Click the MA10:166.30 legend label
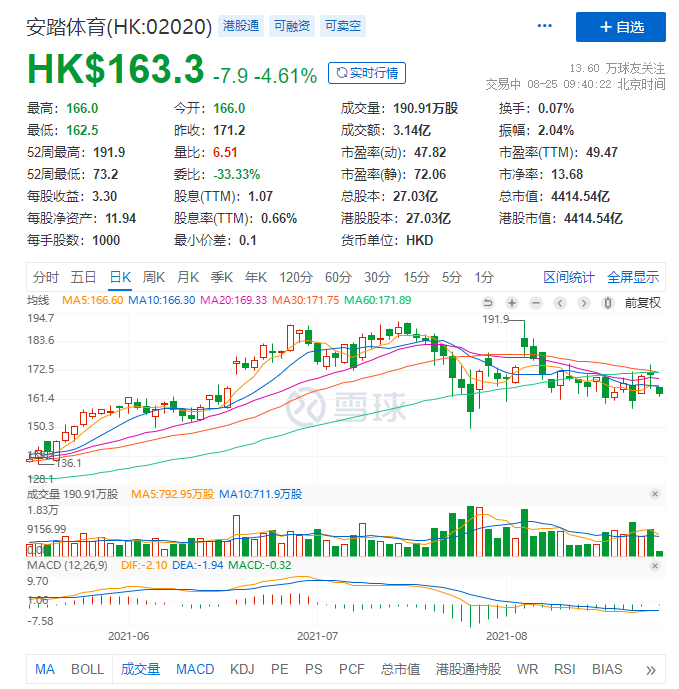The height and width of the screenshot is (689, 679). pos(162,300)
